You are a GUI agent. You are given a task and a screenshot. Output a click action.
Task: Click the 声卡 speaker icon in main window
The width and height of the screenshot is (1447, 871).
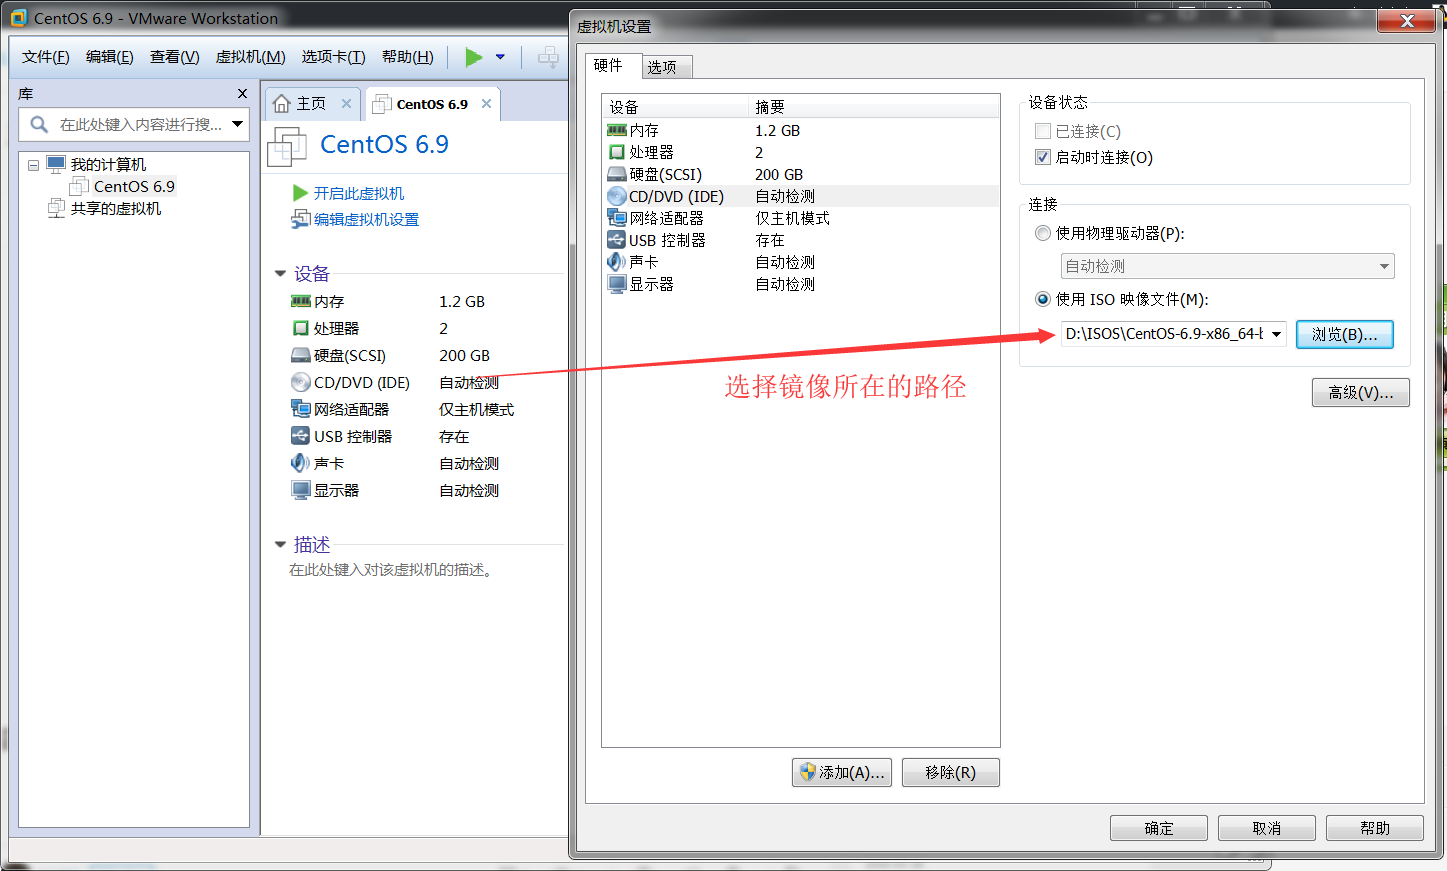coord(300,462)
